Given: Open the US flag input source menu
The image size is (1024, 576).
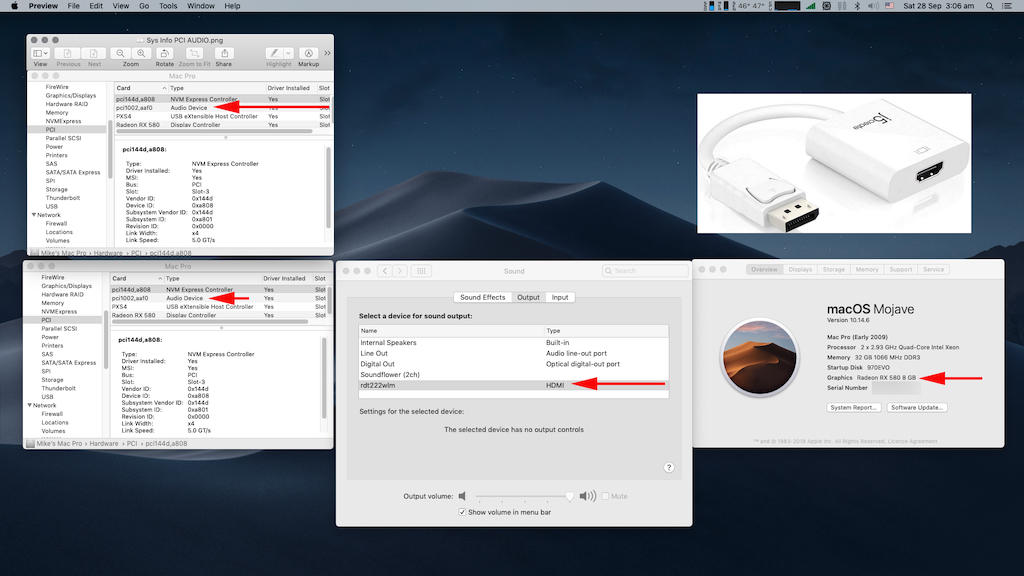Looking at the screenshot, I should [889, 6].
